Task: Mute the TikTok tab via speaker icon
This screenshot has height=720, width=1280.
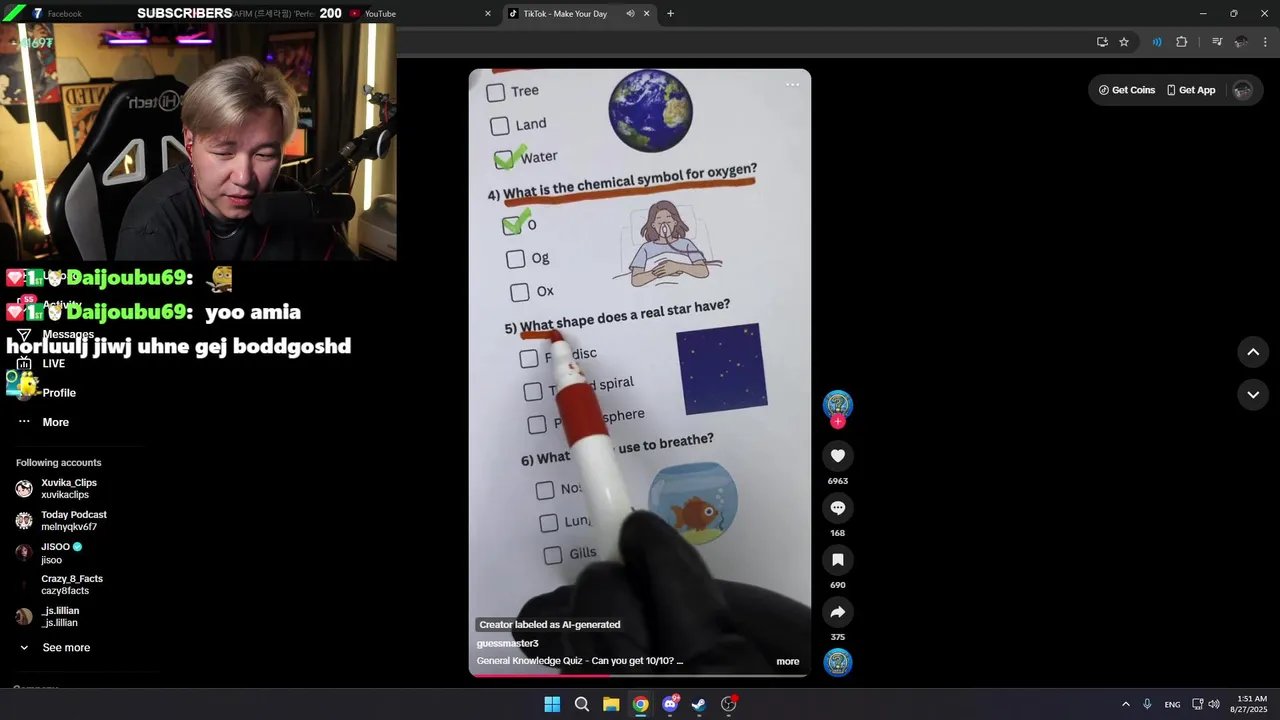Action: [x=630, y=14]
